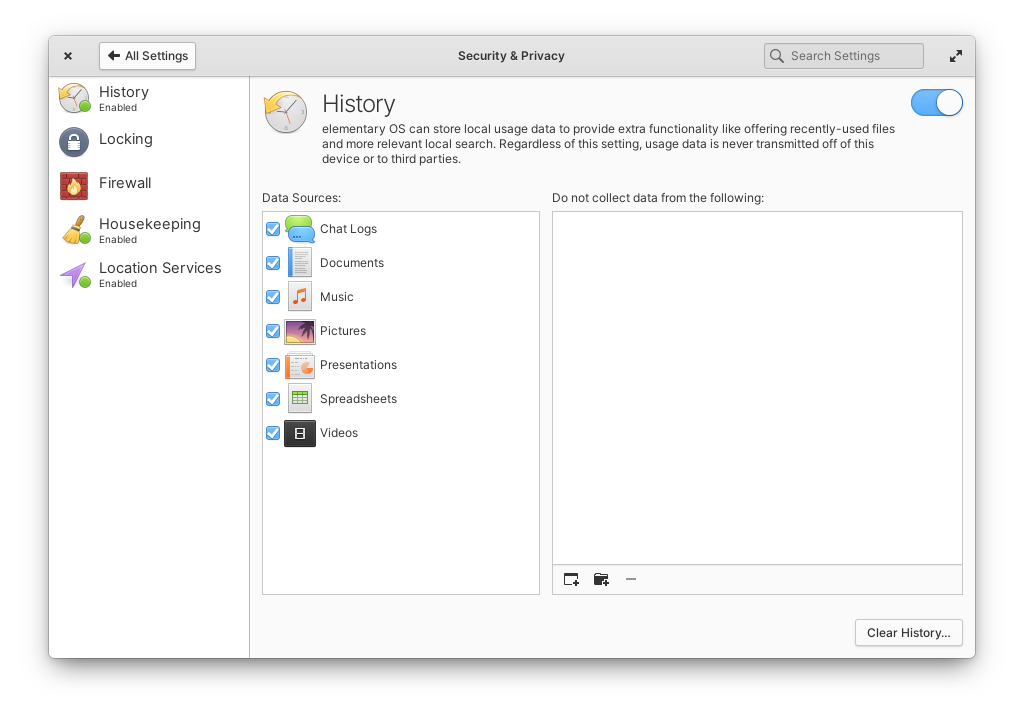Screen dimensions: 1024x720
Task: Click the Clear History button
Action: 908,632
